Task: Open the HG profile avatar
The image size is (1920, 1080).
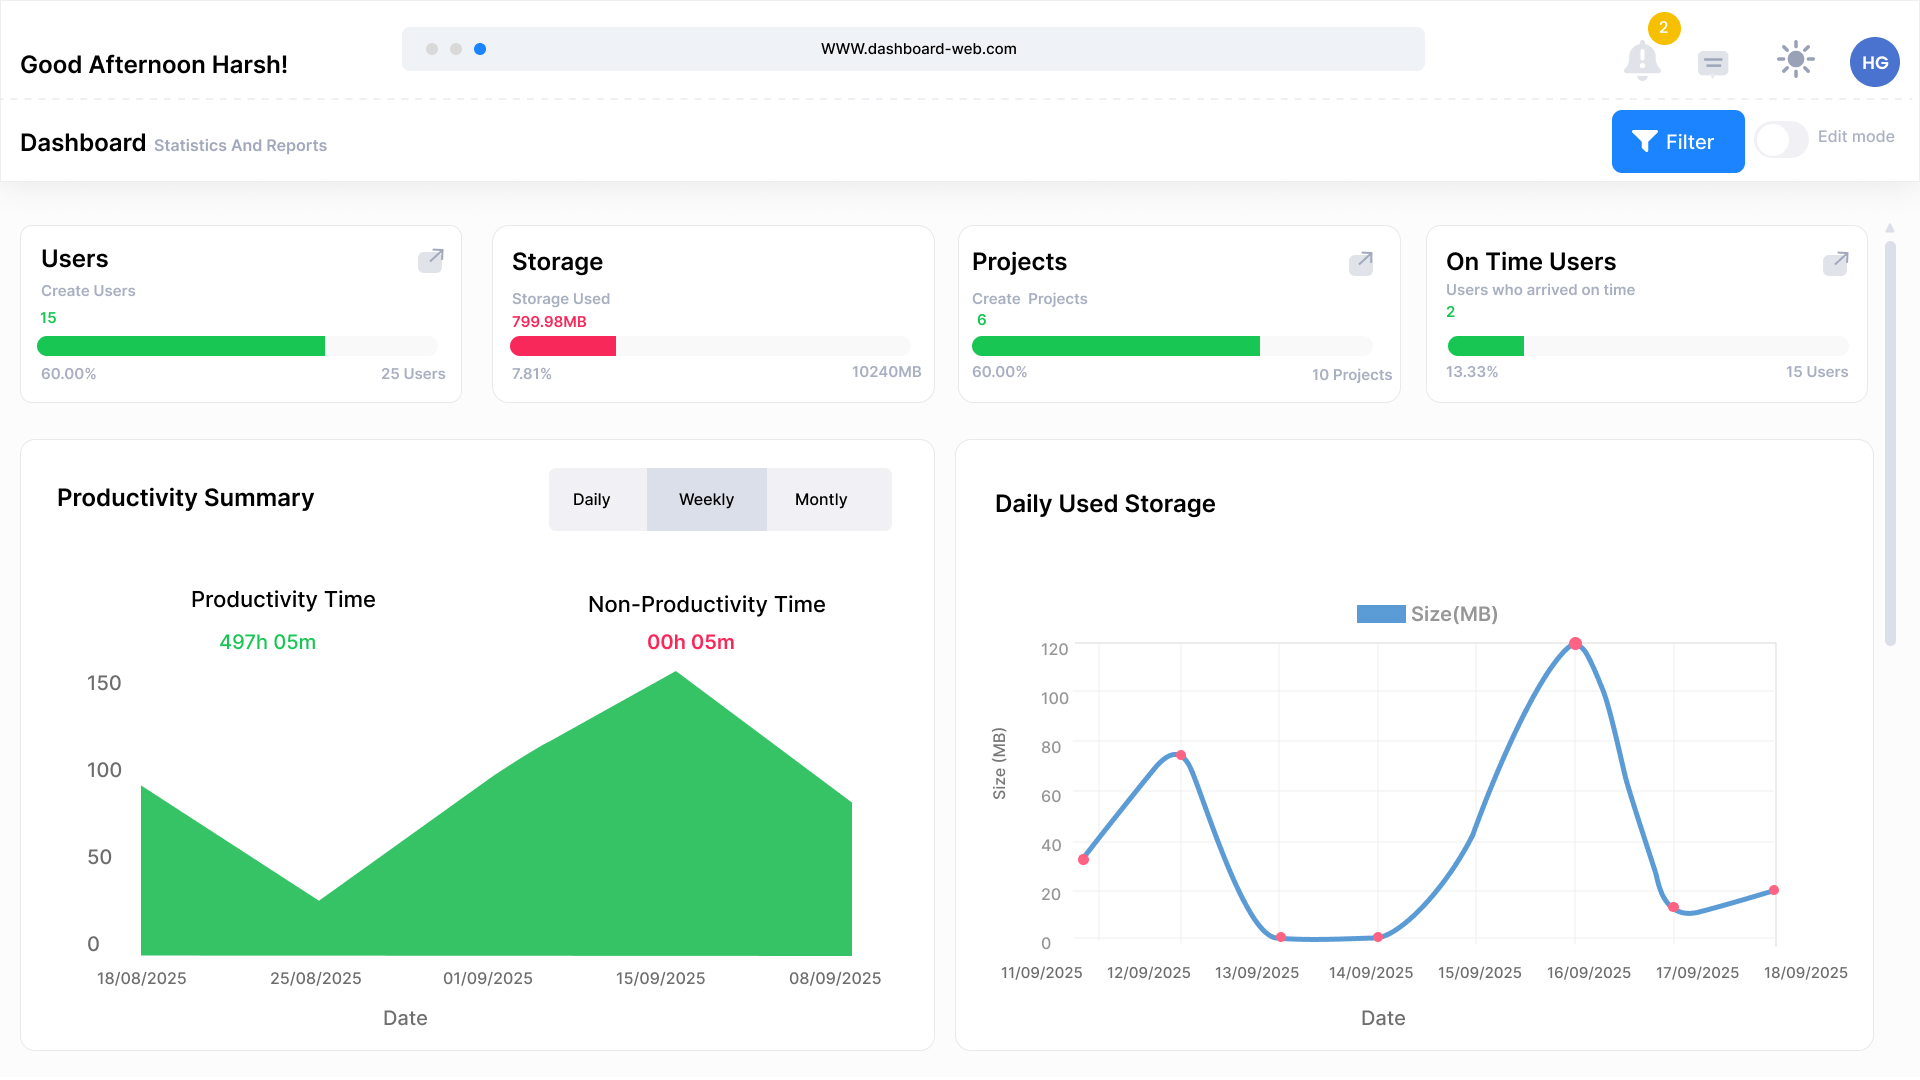Action: (1874, 62)
